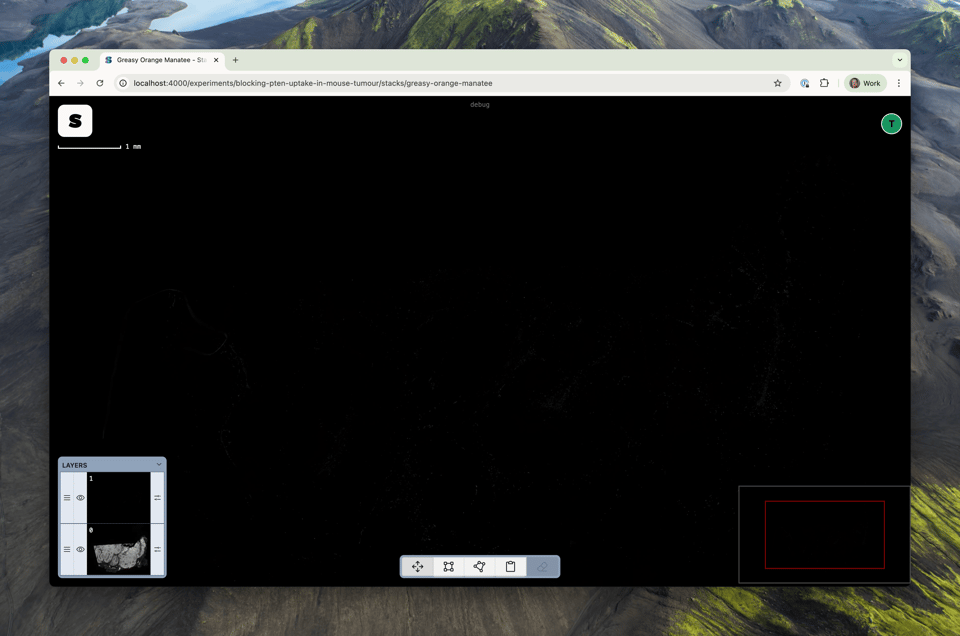Image resolution: width=960 pixels, height=636 pixels.
Task: Toggle visibility of layer 0
Action: click(x=81, y=550)
